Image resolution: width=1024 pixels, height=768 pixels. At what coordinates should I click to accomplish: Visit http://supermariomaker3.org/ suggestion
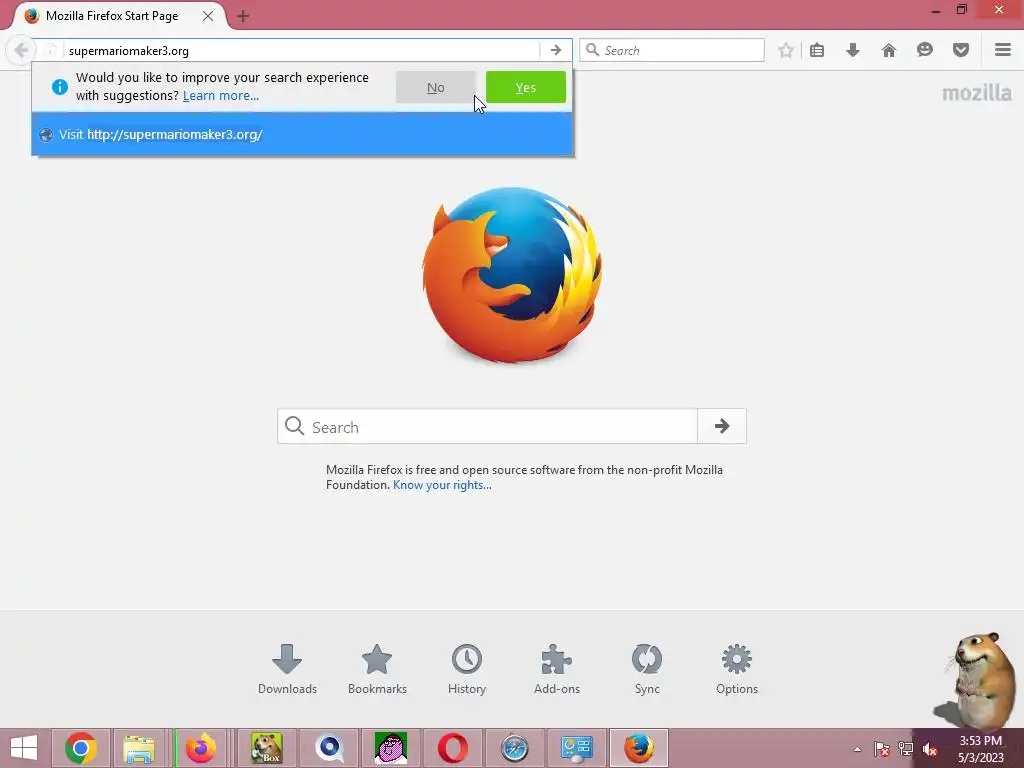(302, 135)
